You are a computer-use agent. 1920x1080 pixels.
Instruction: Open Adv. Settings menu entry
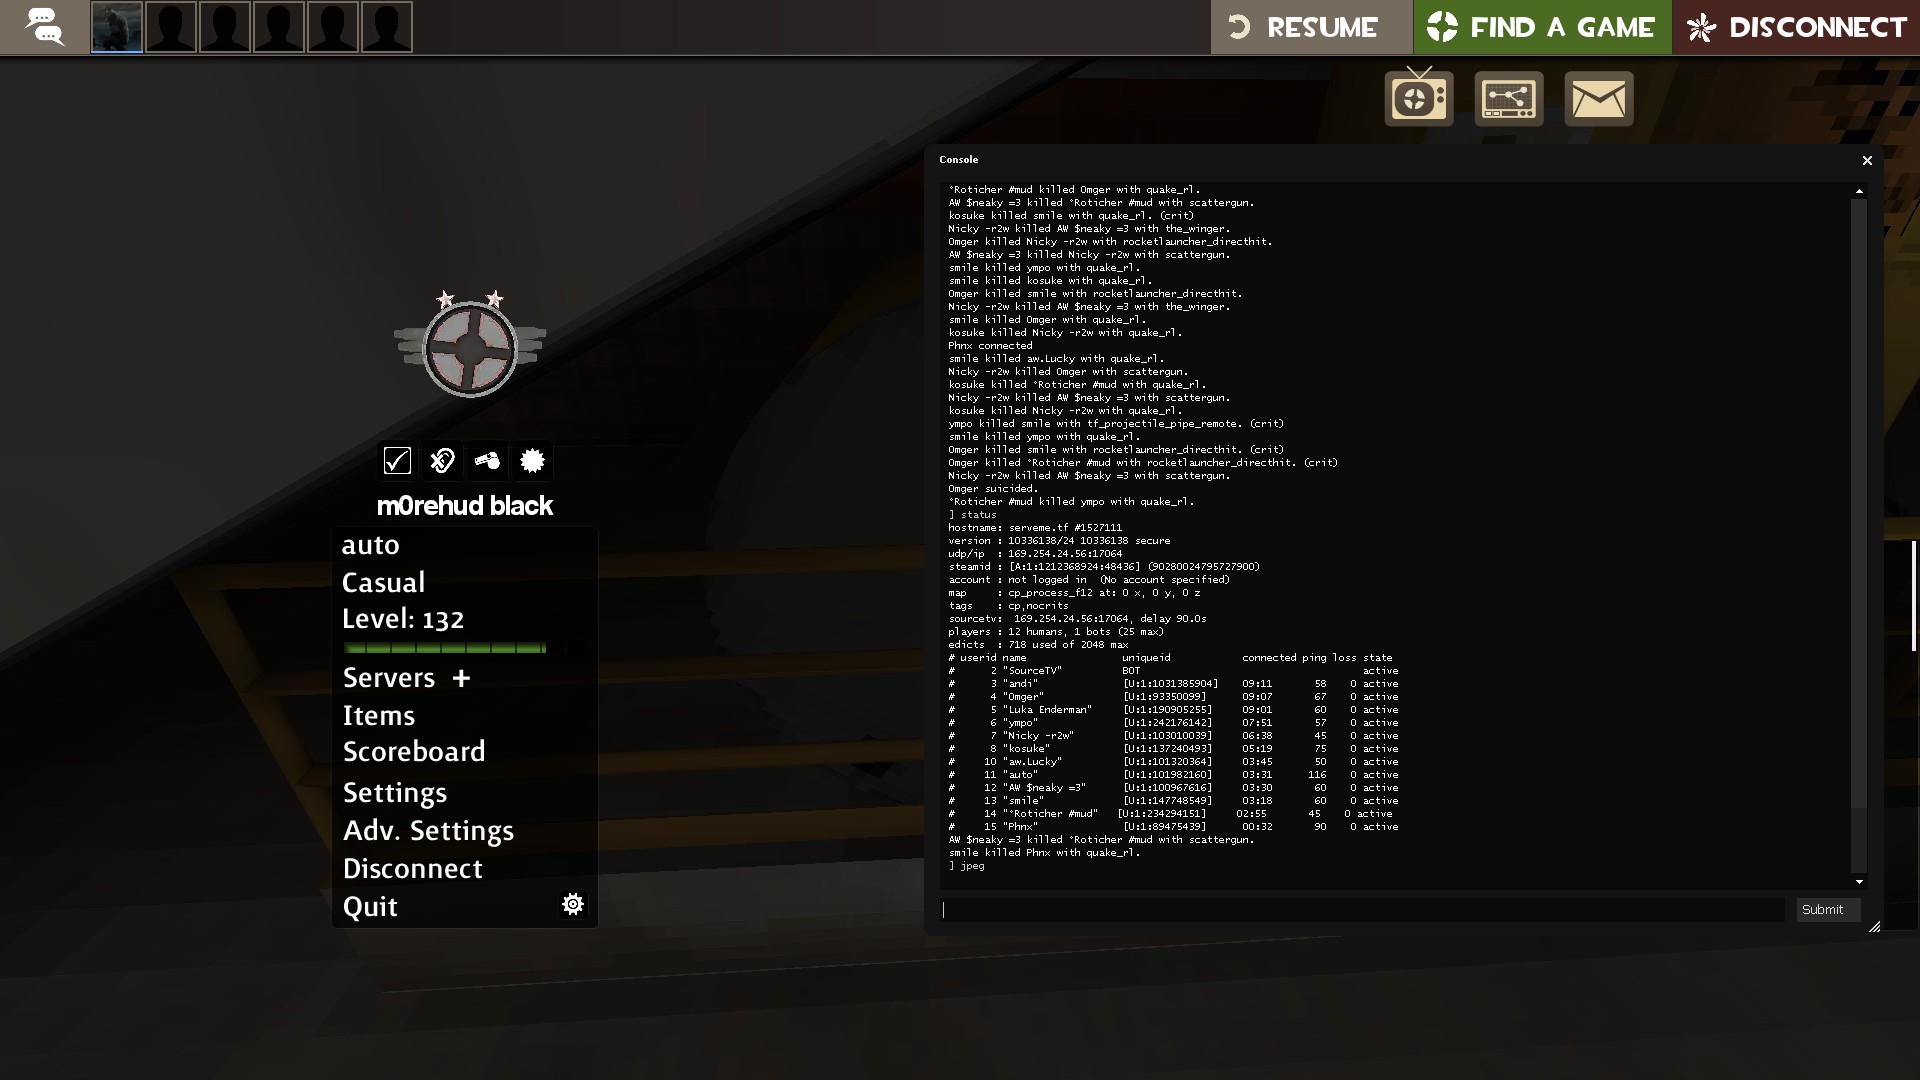click(428, 830)
